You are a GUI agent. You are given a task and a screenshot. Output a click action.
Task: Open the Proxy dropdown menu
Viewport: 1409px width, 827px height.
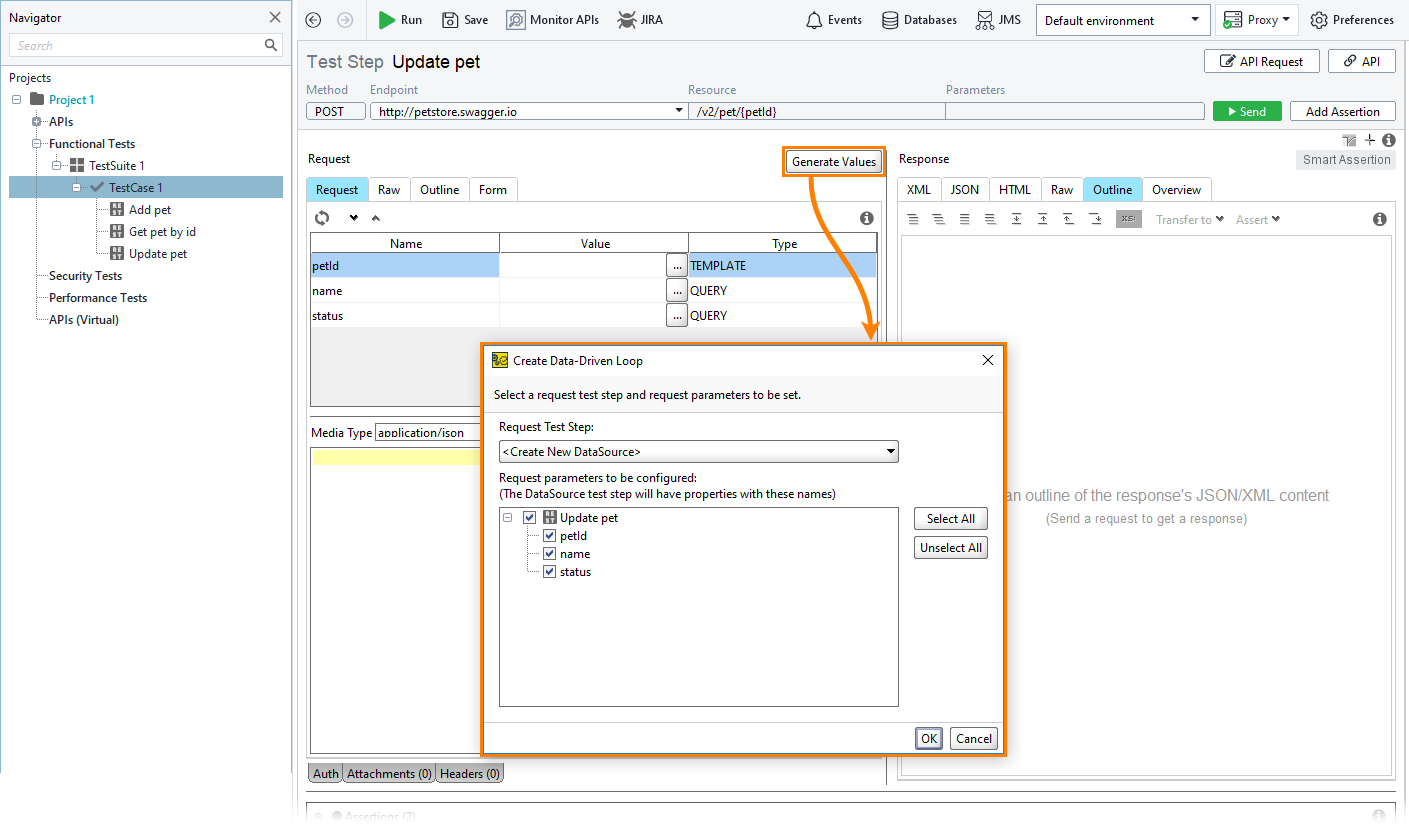click(x=1256, y=20)
